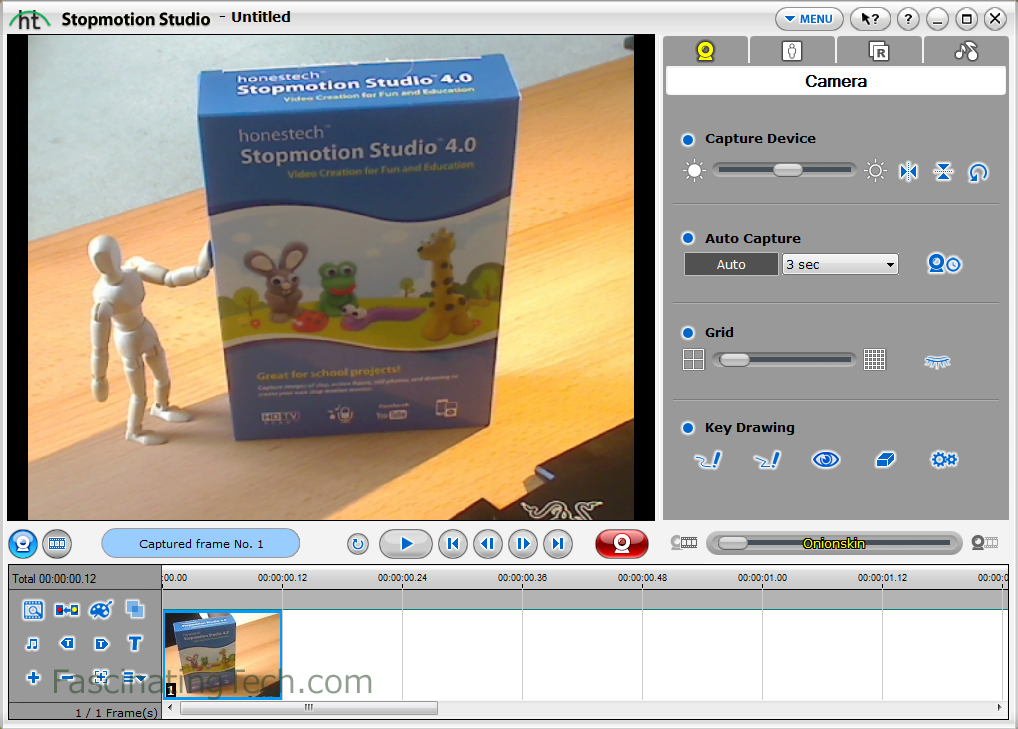Click the camera onionskin icon right of slider
The width and height of the screenshot is (1018, 729).
tap(984, 543)
